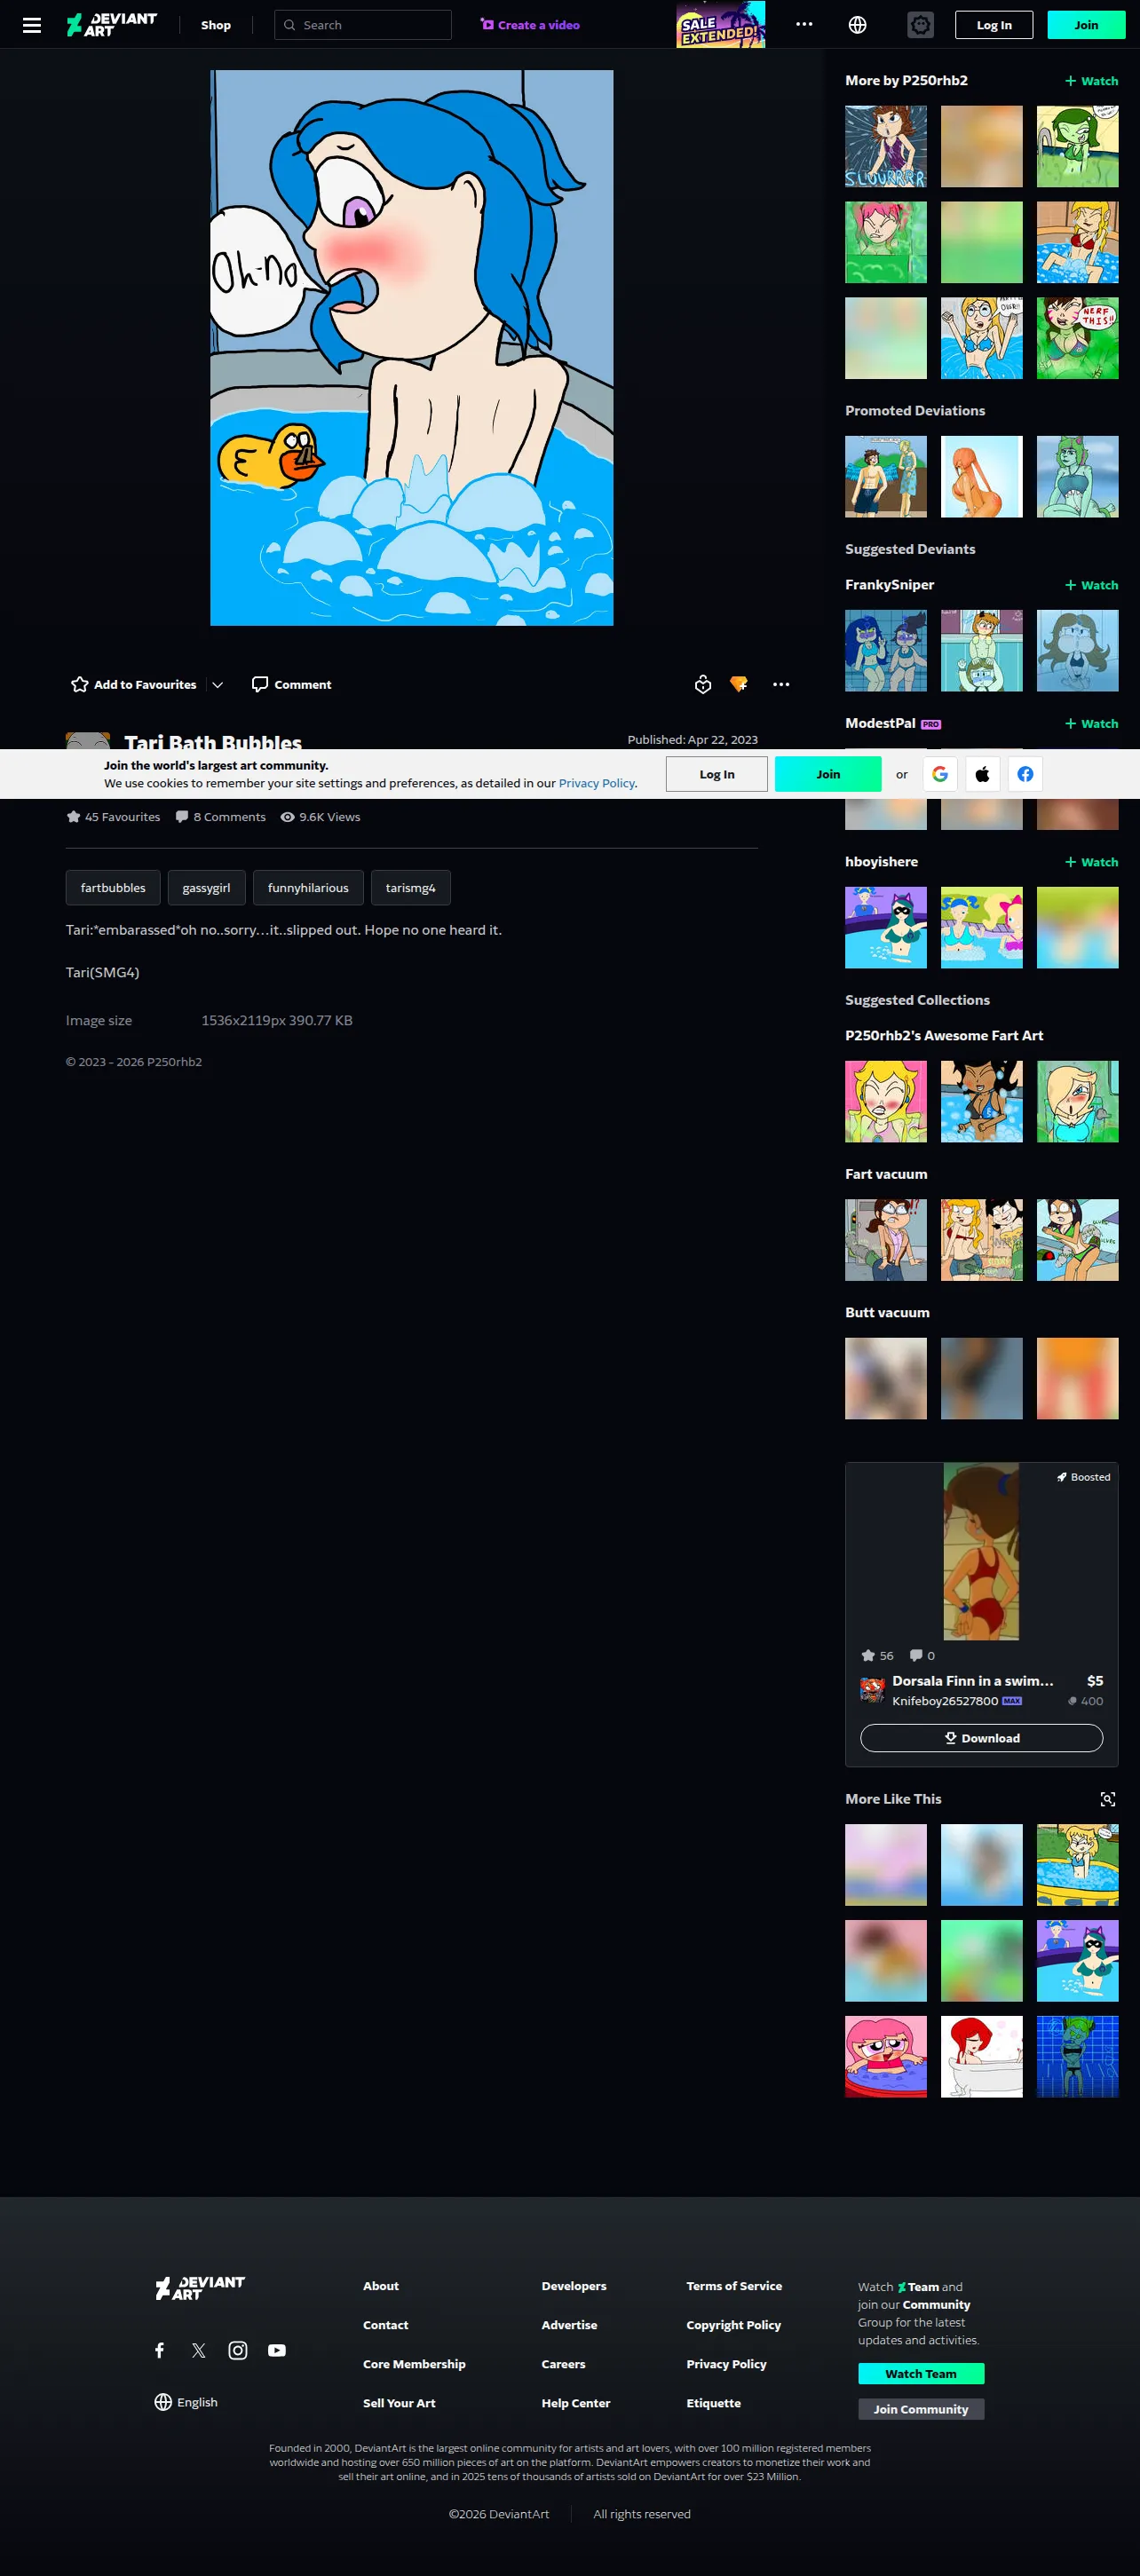
Task: Open the Sale Extended banner
Action: point(720,25)
